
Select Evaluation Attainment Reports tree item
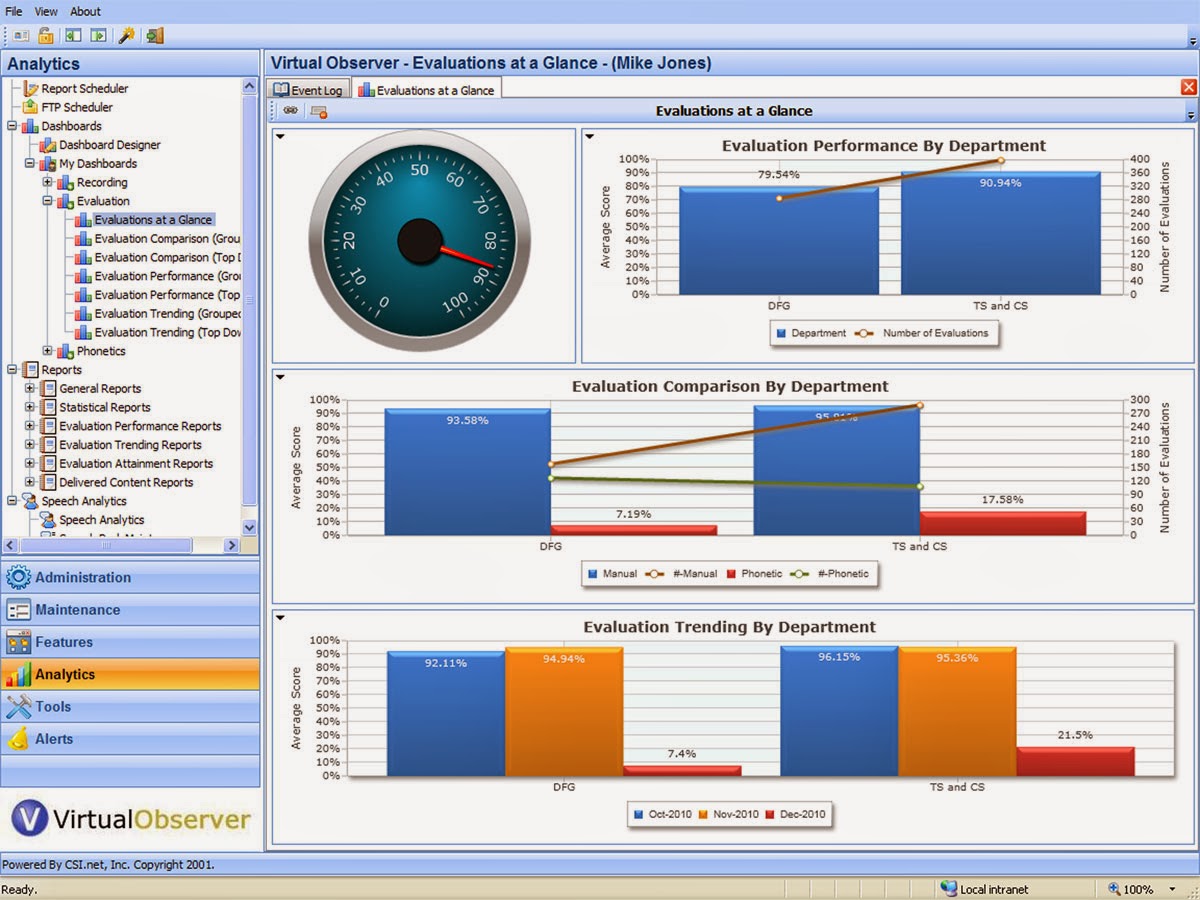[136, 464]
